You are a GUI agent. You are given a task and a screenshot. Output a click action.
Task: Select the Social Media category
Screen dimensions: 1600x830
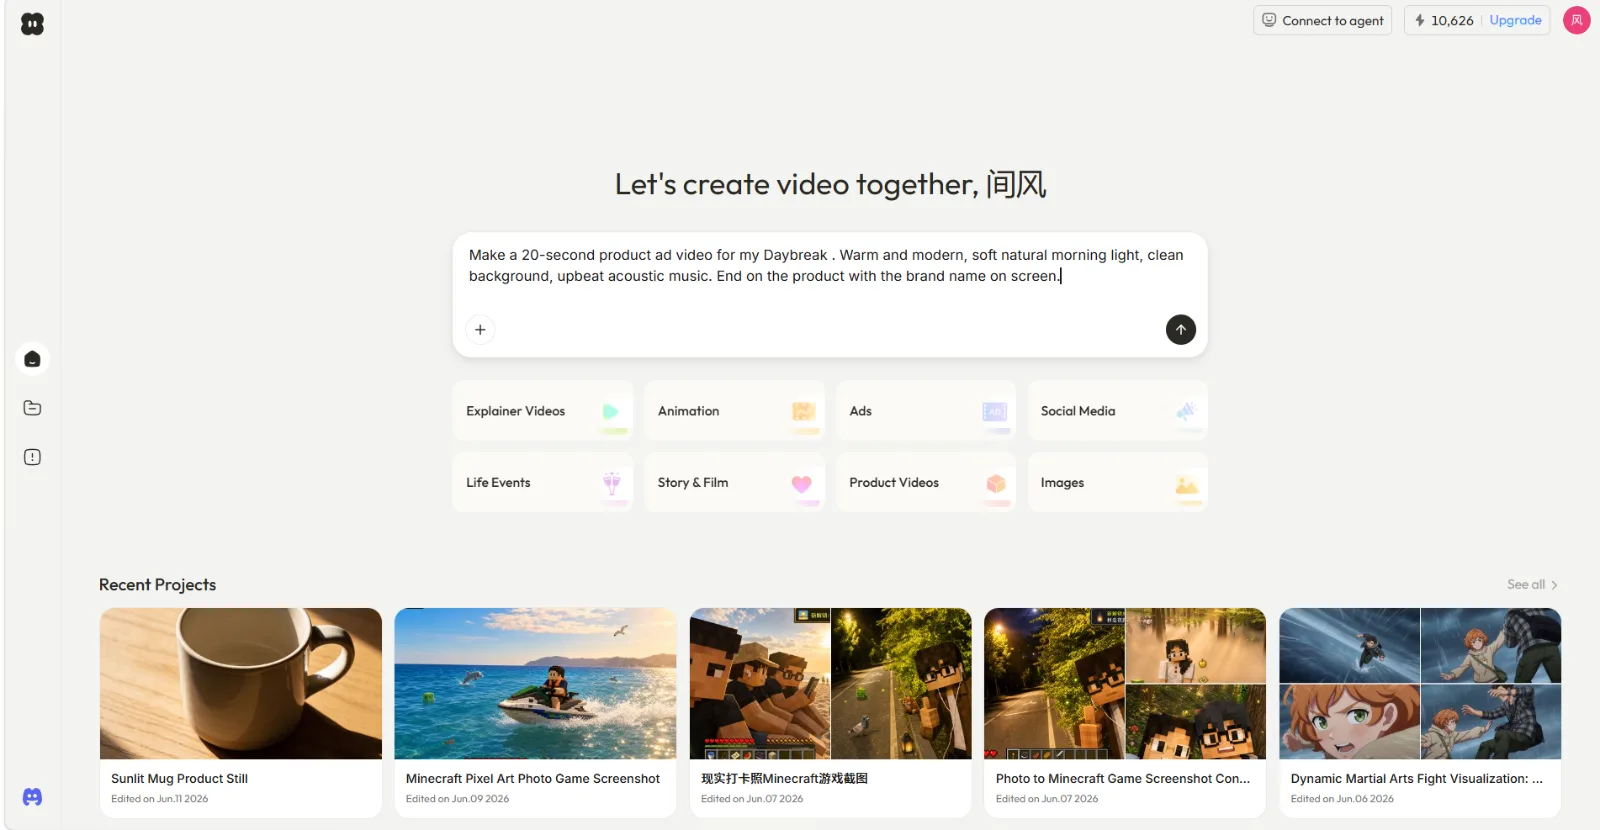click(x=1118, y=411)
